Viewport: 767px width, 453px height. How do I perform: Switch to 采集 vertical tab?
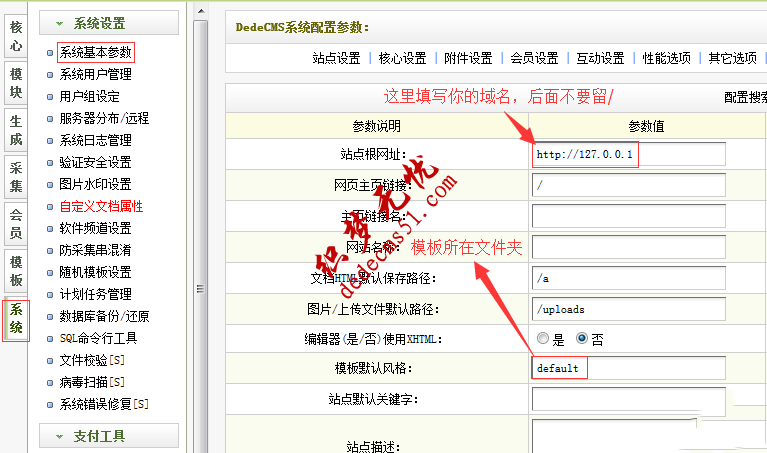[16, 177]
